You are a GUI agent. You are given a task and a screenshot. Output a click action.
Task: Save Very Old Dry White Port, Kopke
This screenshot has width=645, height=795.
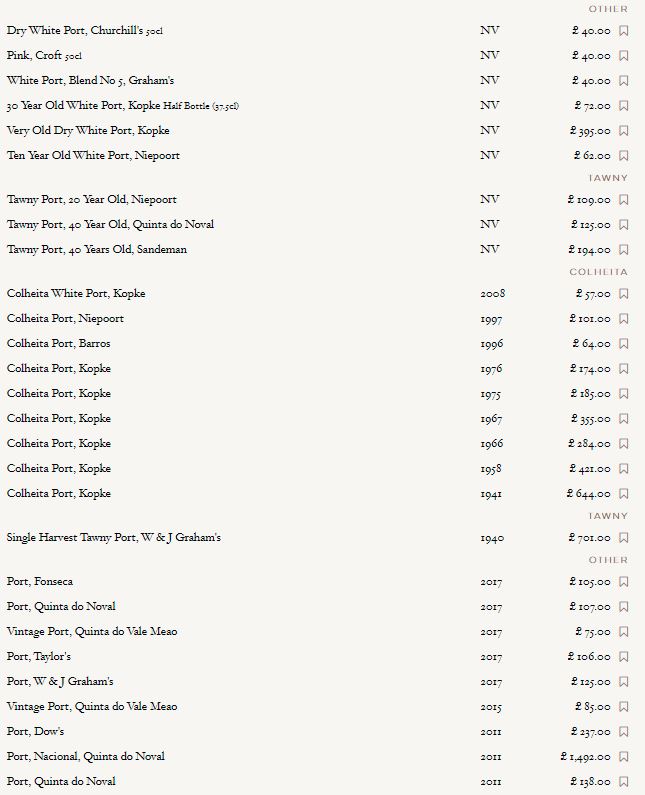point(624,131)
